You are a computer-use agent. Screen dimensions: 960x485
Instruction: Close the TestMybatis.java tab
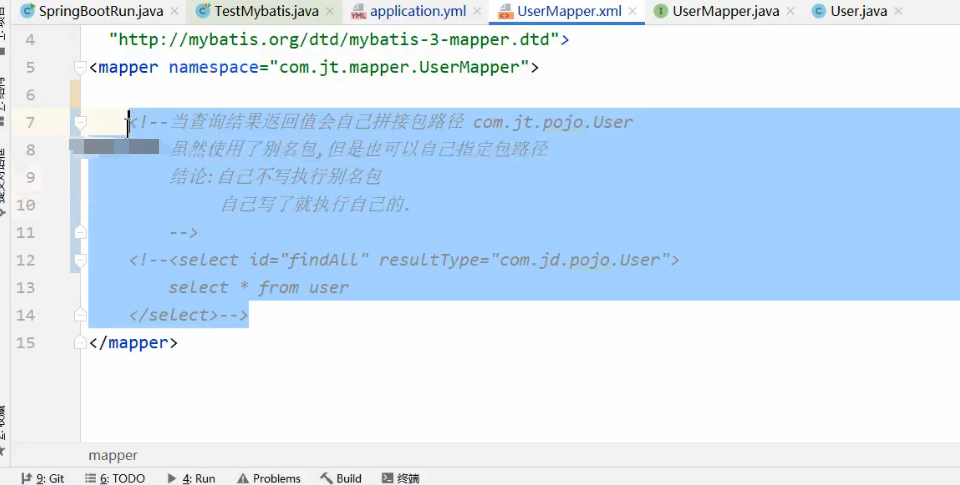click(x=330, y=12)
